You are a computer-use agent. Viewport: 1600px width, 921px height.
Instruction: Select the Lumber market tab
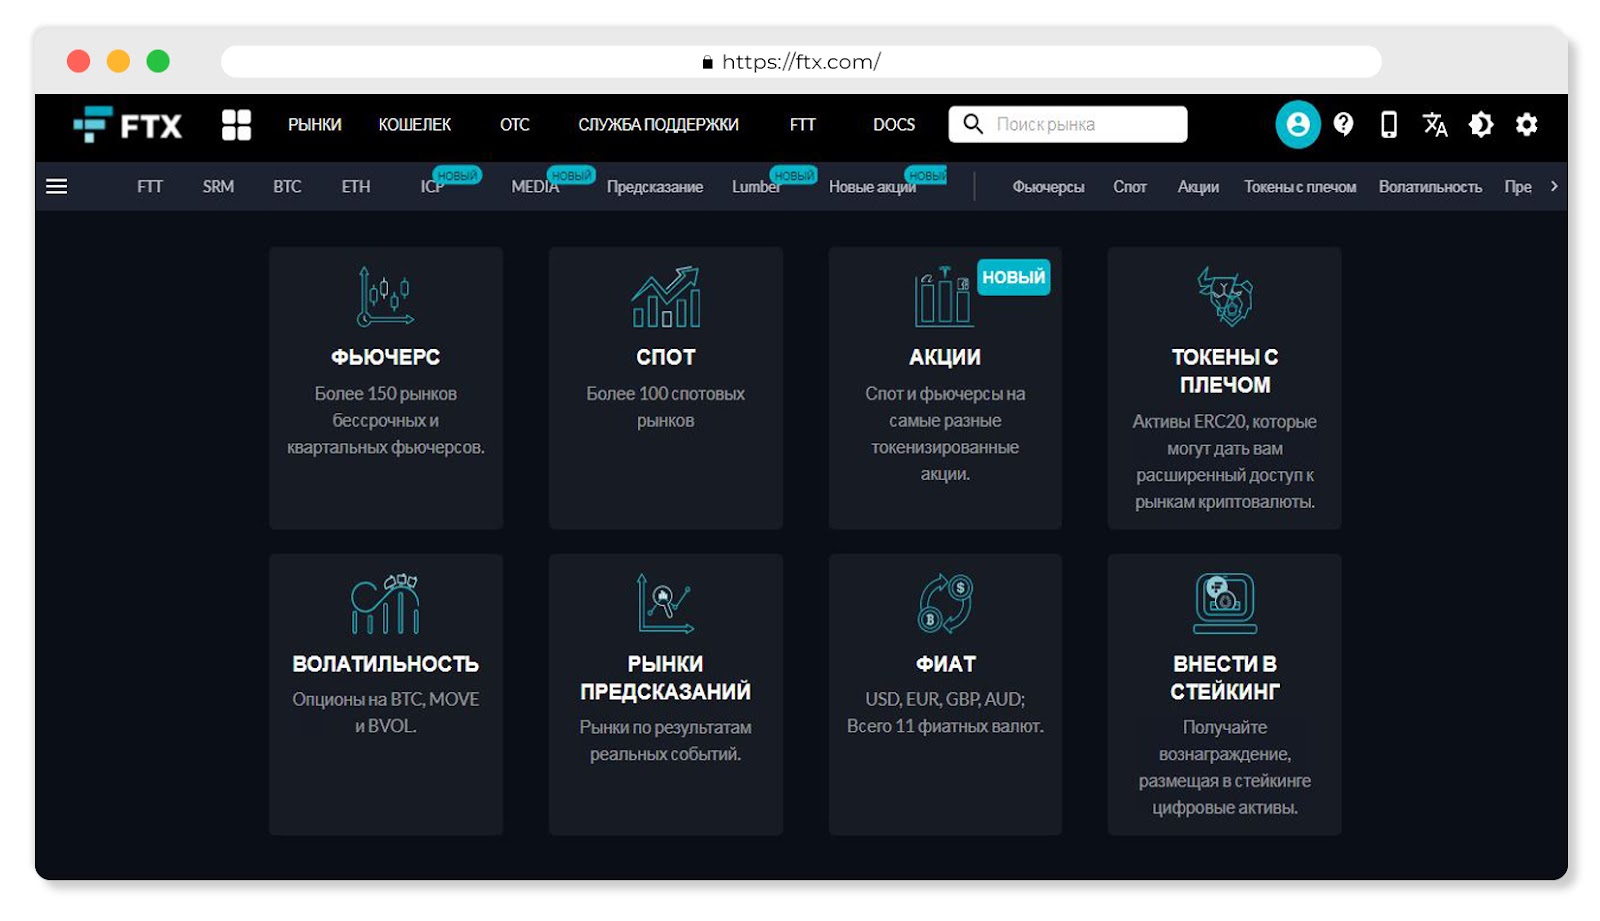pyautogui.click(x=756, y=186)
